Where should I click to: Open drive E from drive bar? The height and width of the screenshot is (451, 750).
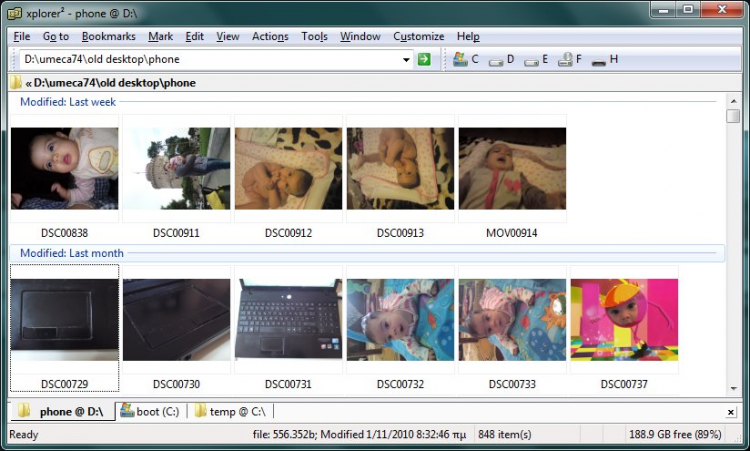coord(536,60)
